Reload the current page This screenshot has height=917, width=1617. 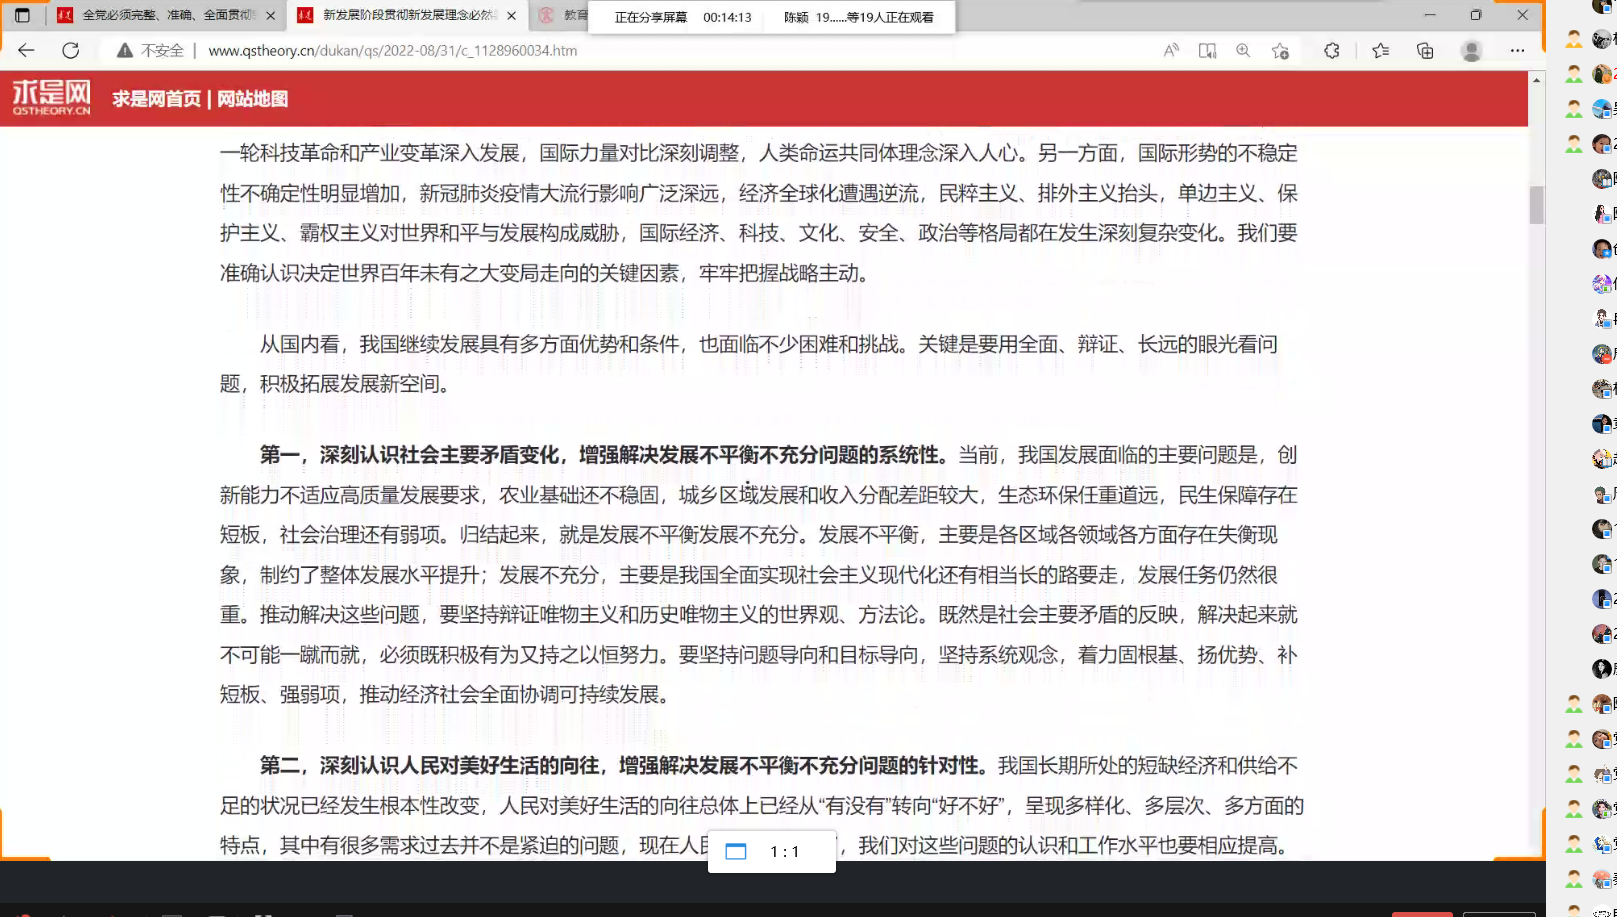tap(70, 50)
